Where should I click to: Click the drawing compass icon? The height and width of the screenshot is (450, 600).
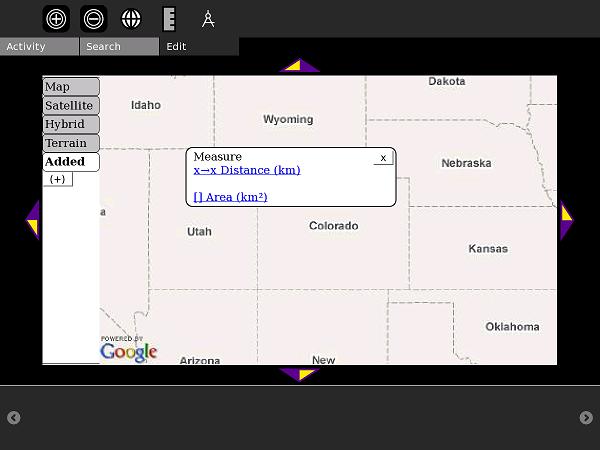coord(207,18)
